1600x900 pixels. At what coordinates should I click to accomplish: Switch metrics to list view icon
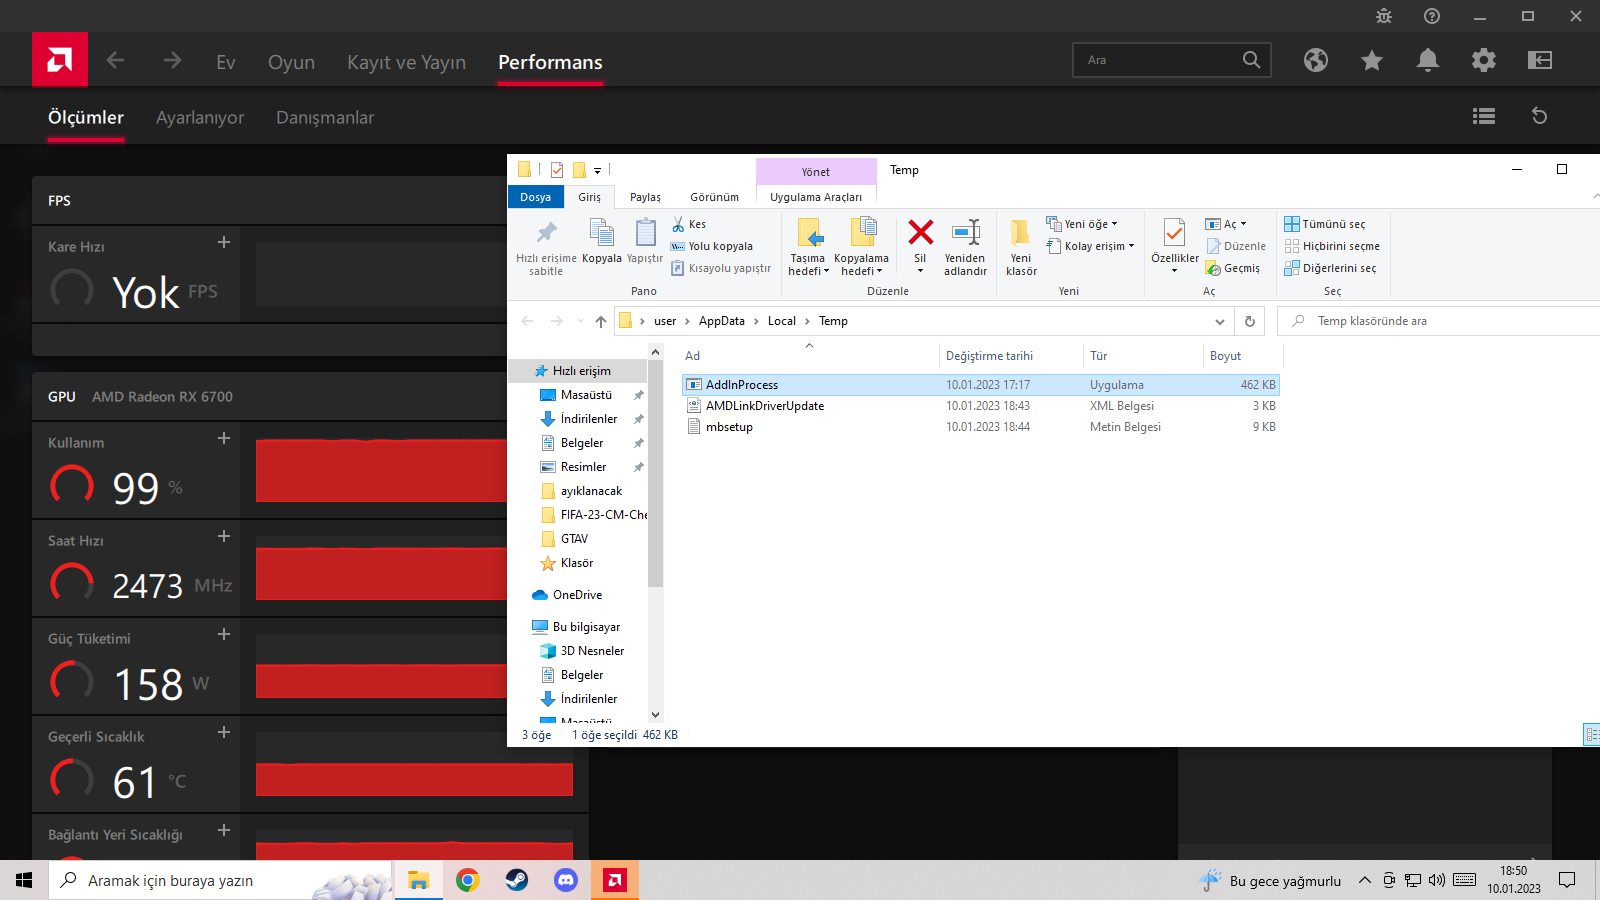1484,116
